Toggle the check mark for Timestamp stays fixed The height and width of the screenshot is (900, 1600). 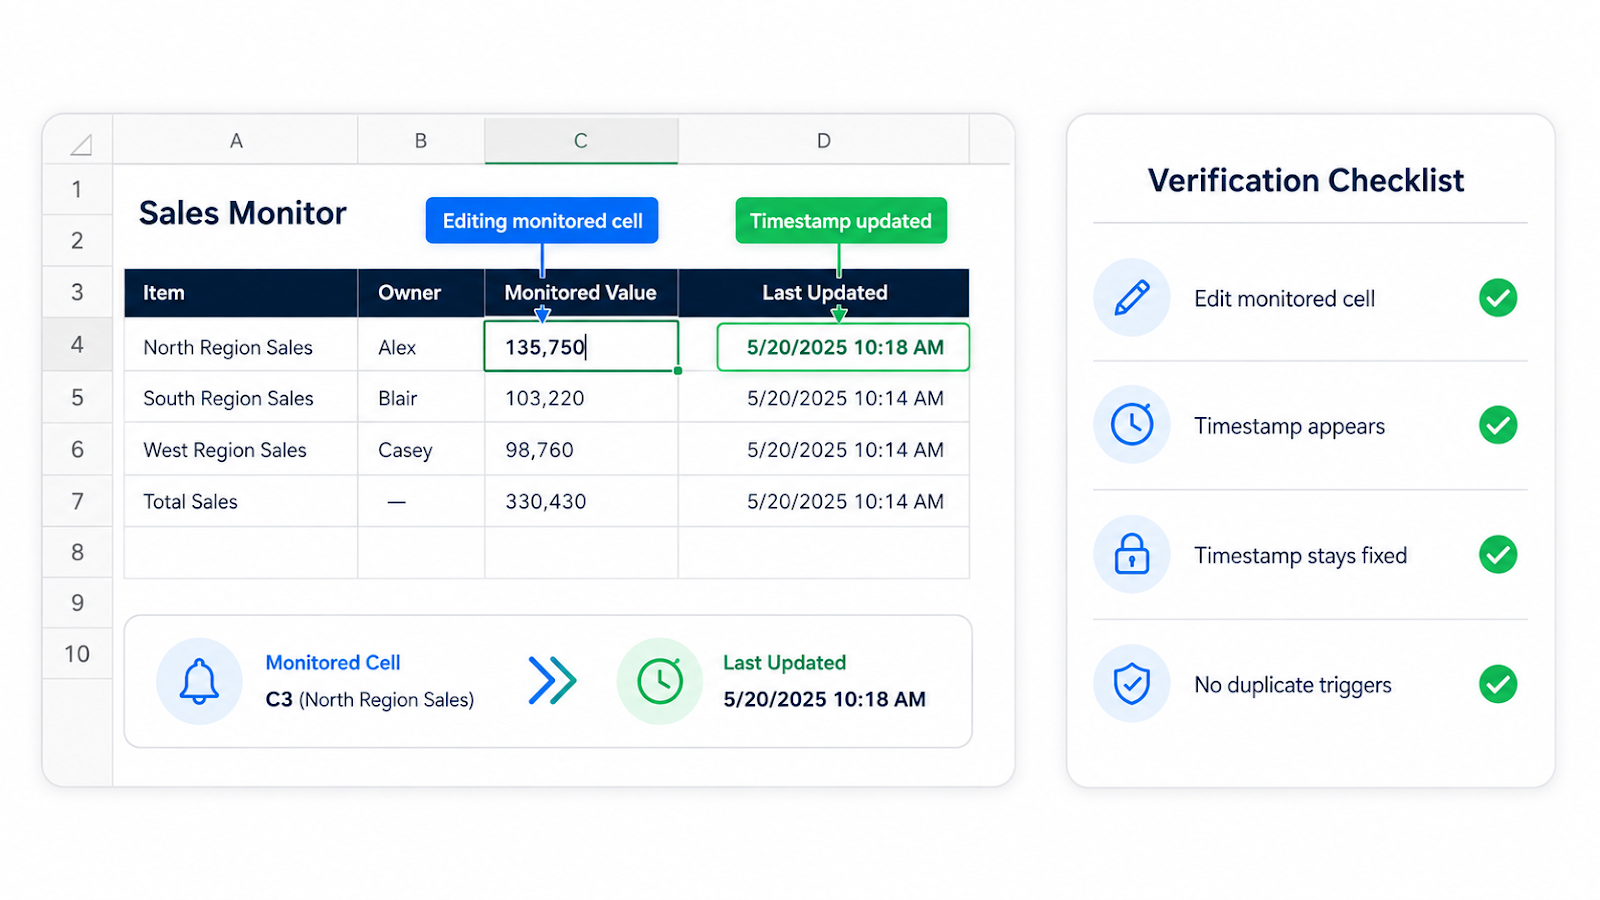[x=1498, y=554]
